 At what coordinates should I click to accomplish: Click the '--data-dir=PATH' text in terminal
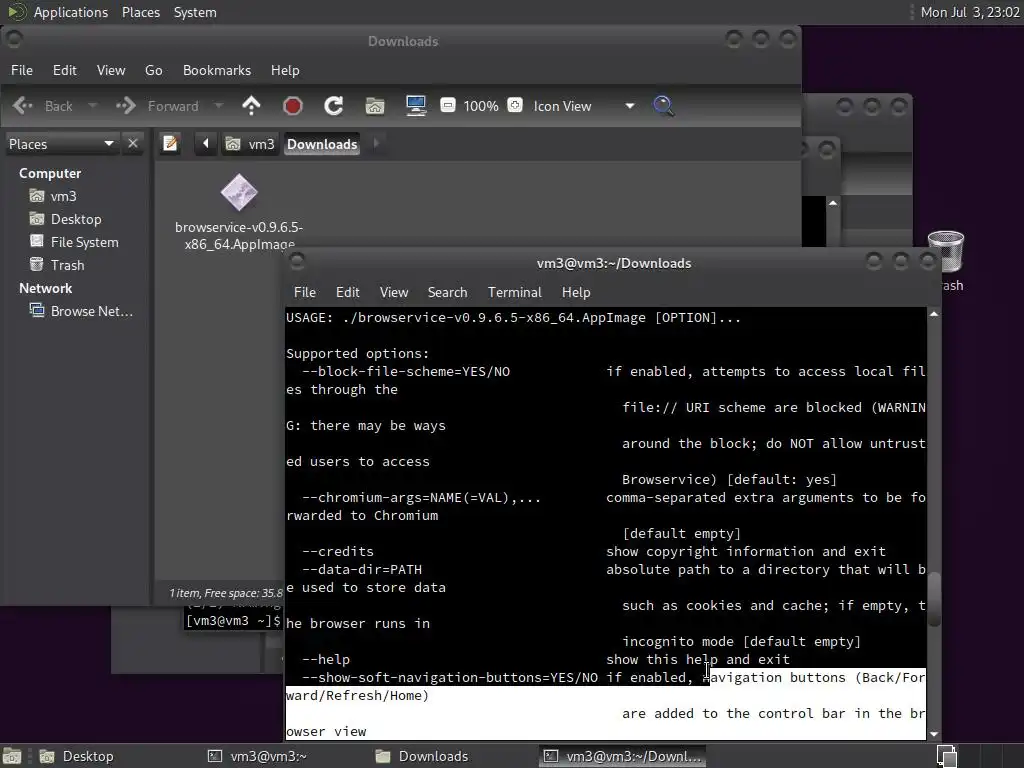(x=362, y=569)
